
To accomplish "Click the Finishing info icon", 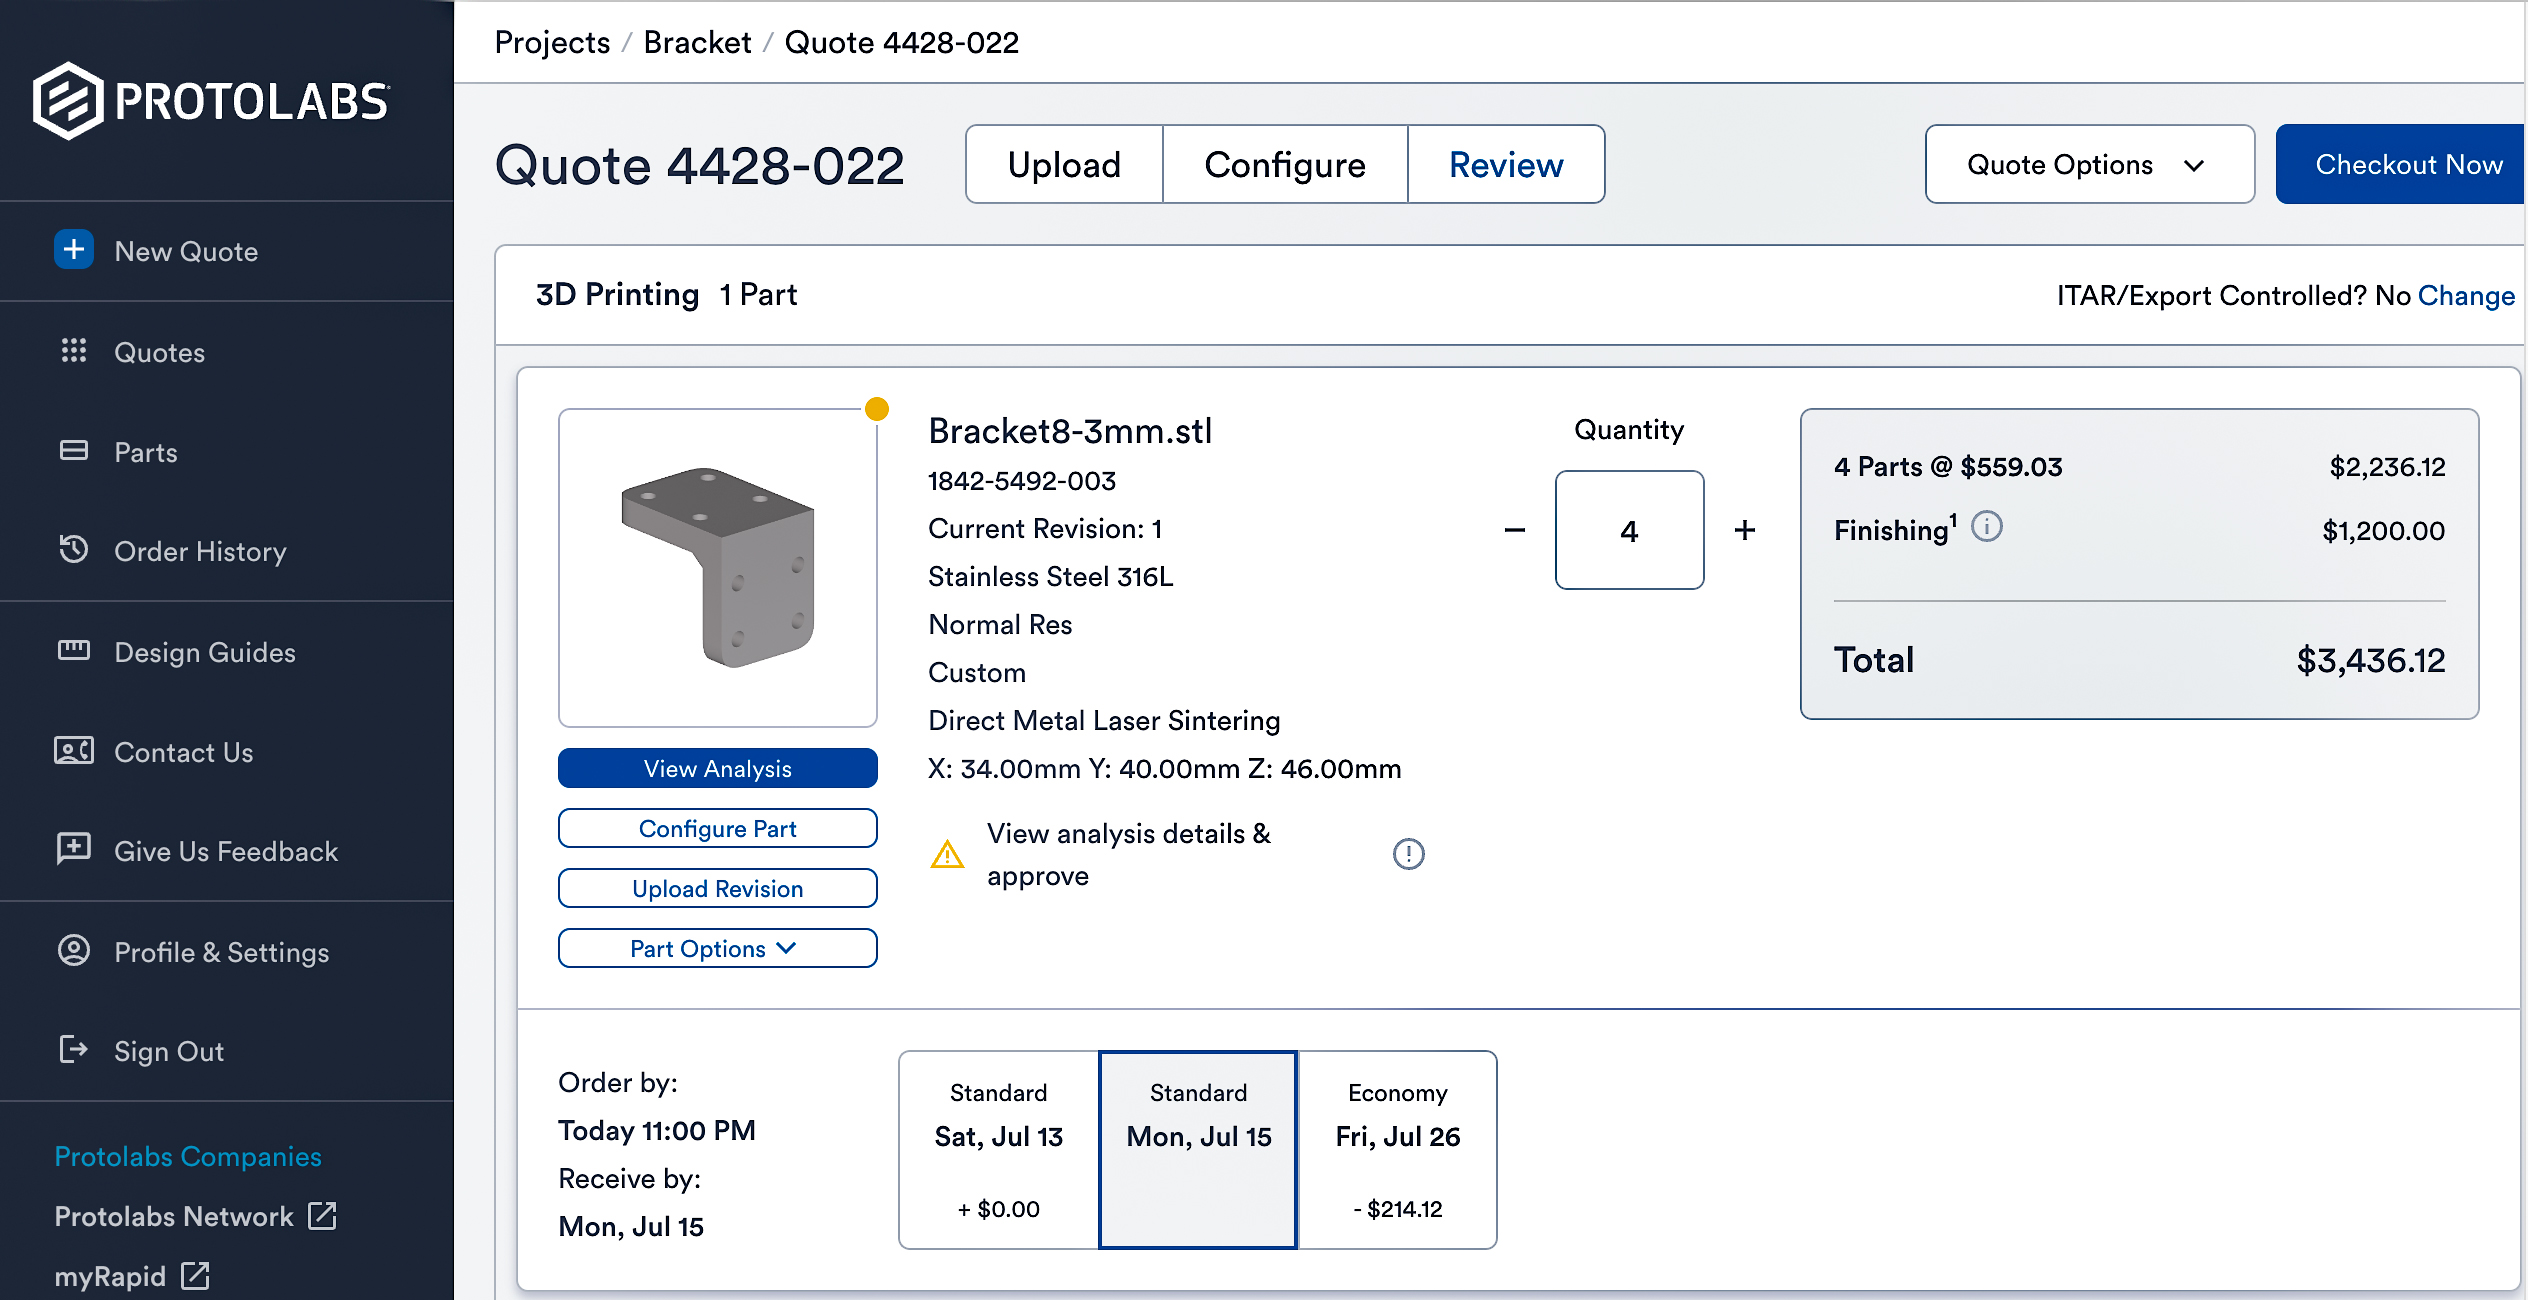I will click(x=1986, y=527).
